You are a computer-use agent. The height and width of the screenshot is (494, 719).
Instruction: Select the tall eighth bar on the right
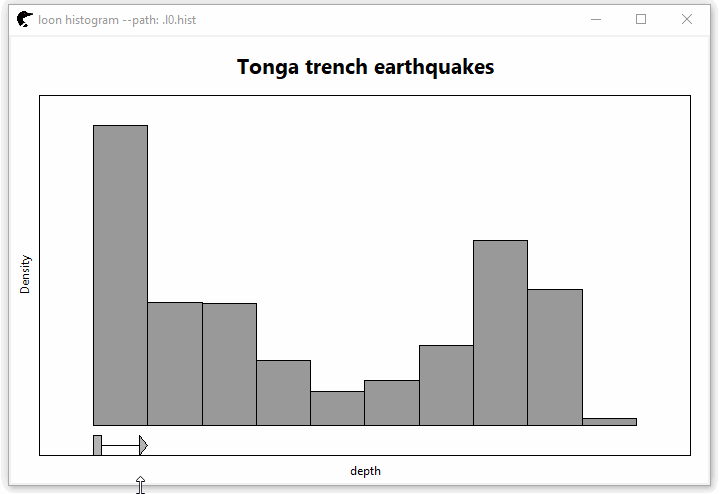pos(500,333)
